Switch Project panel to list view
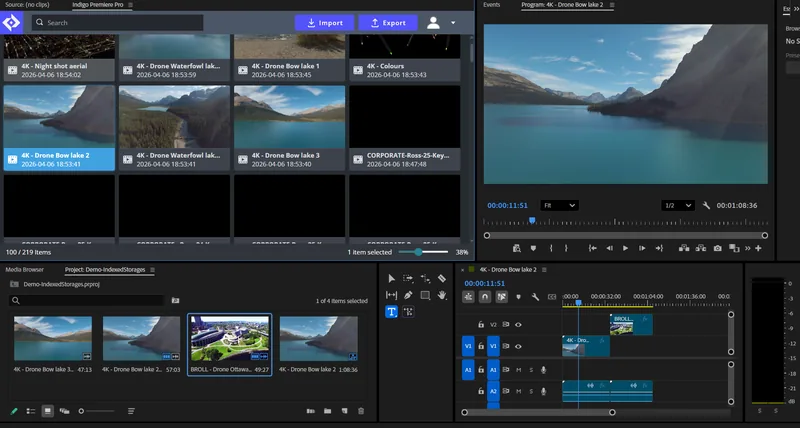The width and height of the screenshot is (800, 428). tap(31, 411)
